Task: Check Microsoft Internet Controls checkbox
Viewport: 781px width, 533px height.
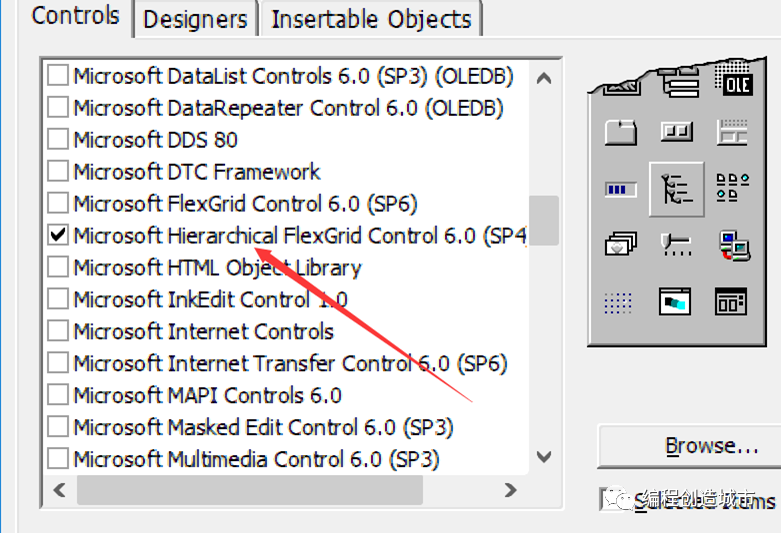Action: (58, 332)
